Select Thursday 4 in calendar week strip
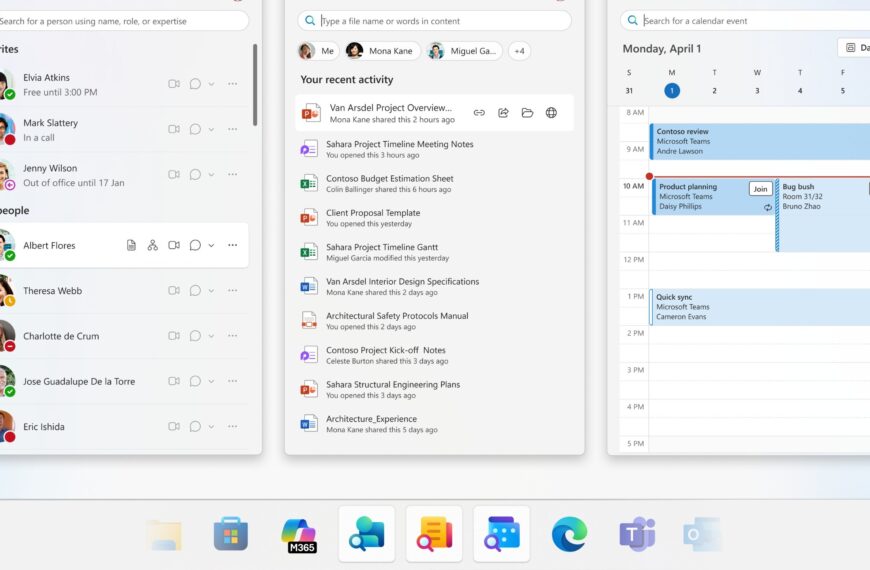This screenshot has height=570, width=870. coord(800,90)
